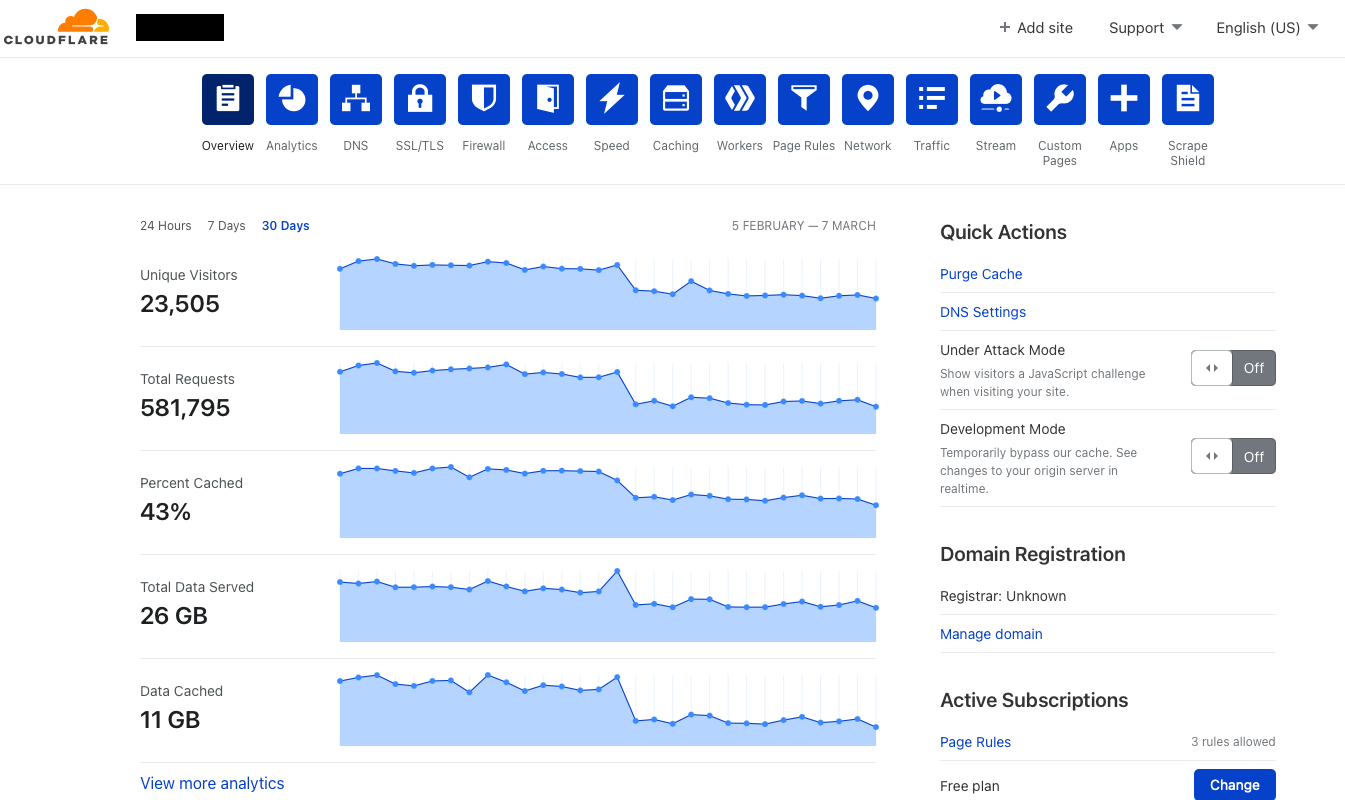This screenshot has height=800, width=1345.
Task: Toggle Development Mode switch
Action: tap(1233, 457)
